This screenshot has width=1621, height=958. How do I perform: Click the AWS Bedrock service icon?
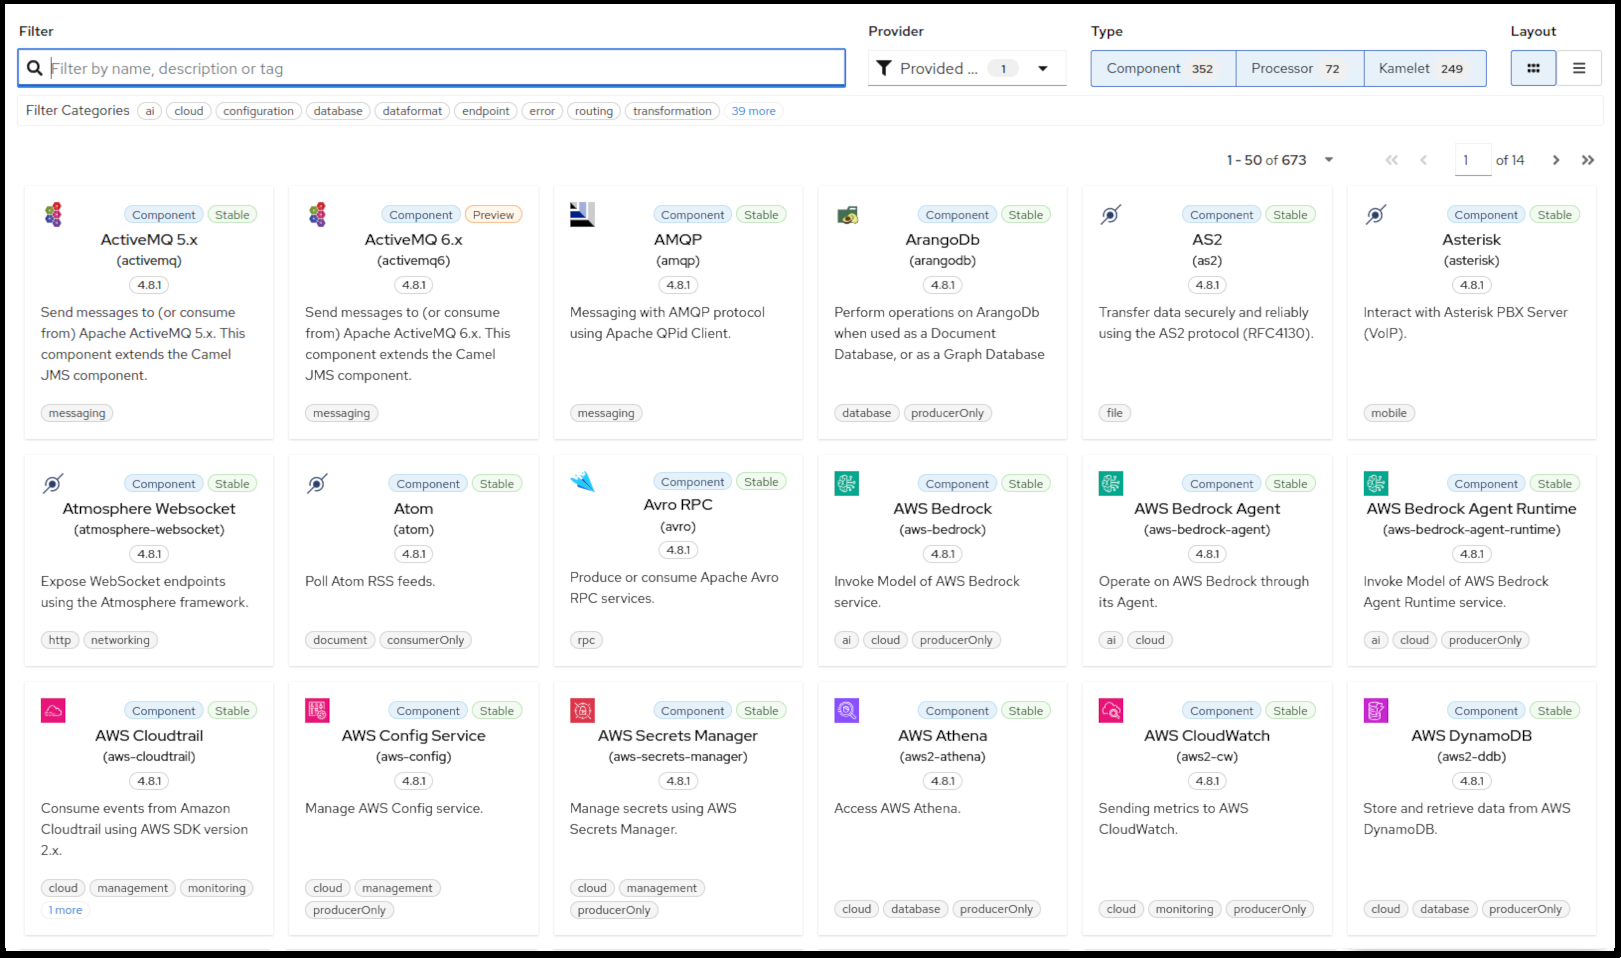pyautogui.click(x=846, y=483)
